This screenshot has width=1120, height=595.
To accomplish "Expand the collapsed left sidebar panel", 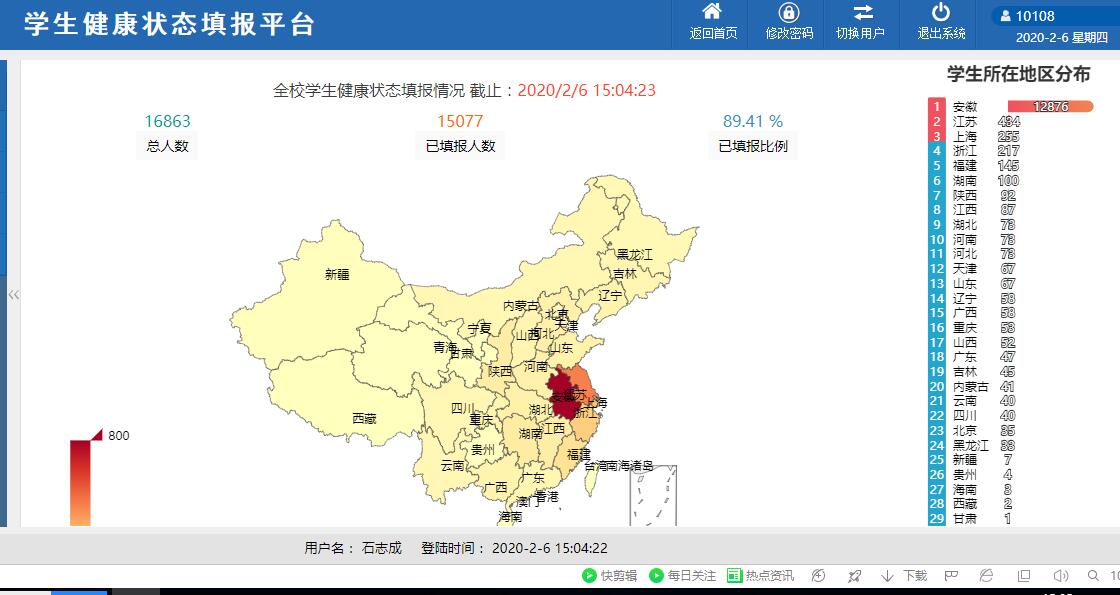I will [x=14, y=294].
